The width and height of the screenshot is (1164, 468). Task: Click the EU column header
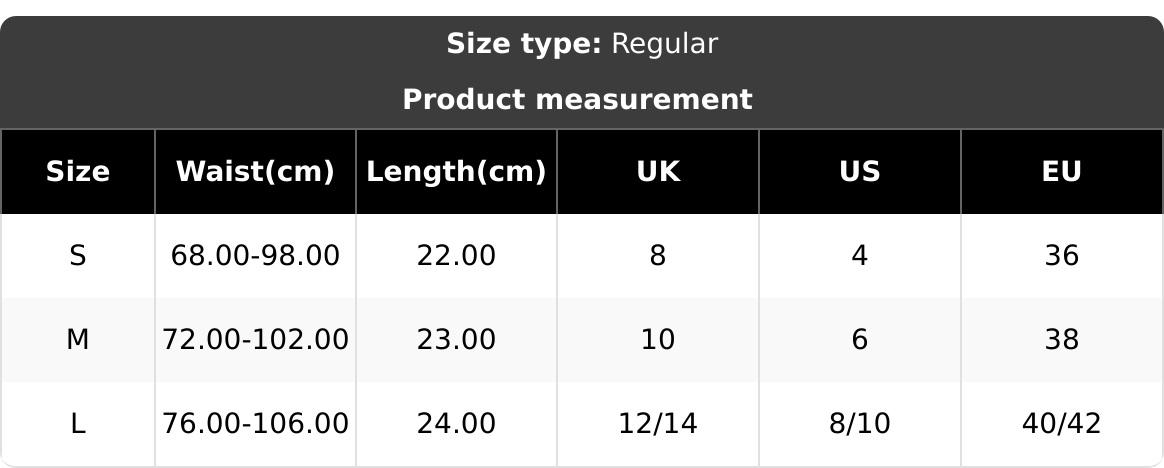coord(1061,172)
